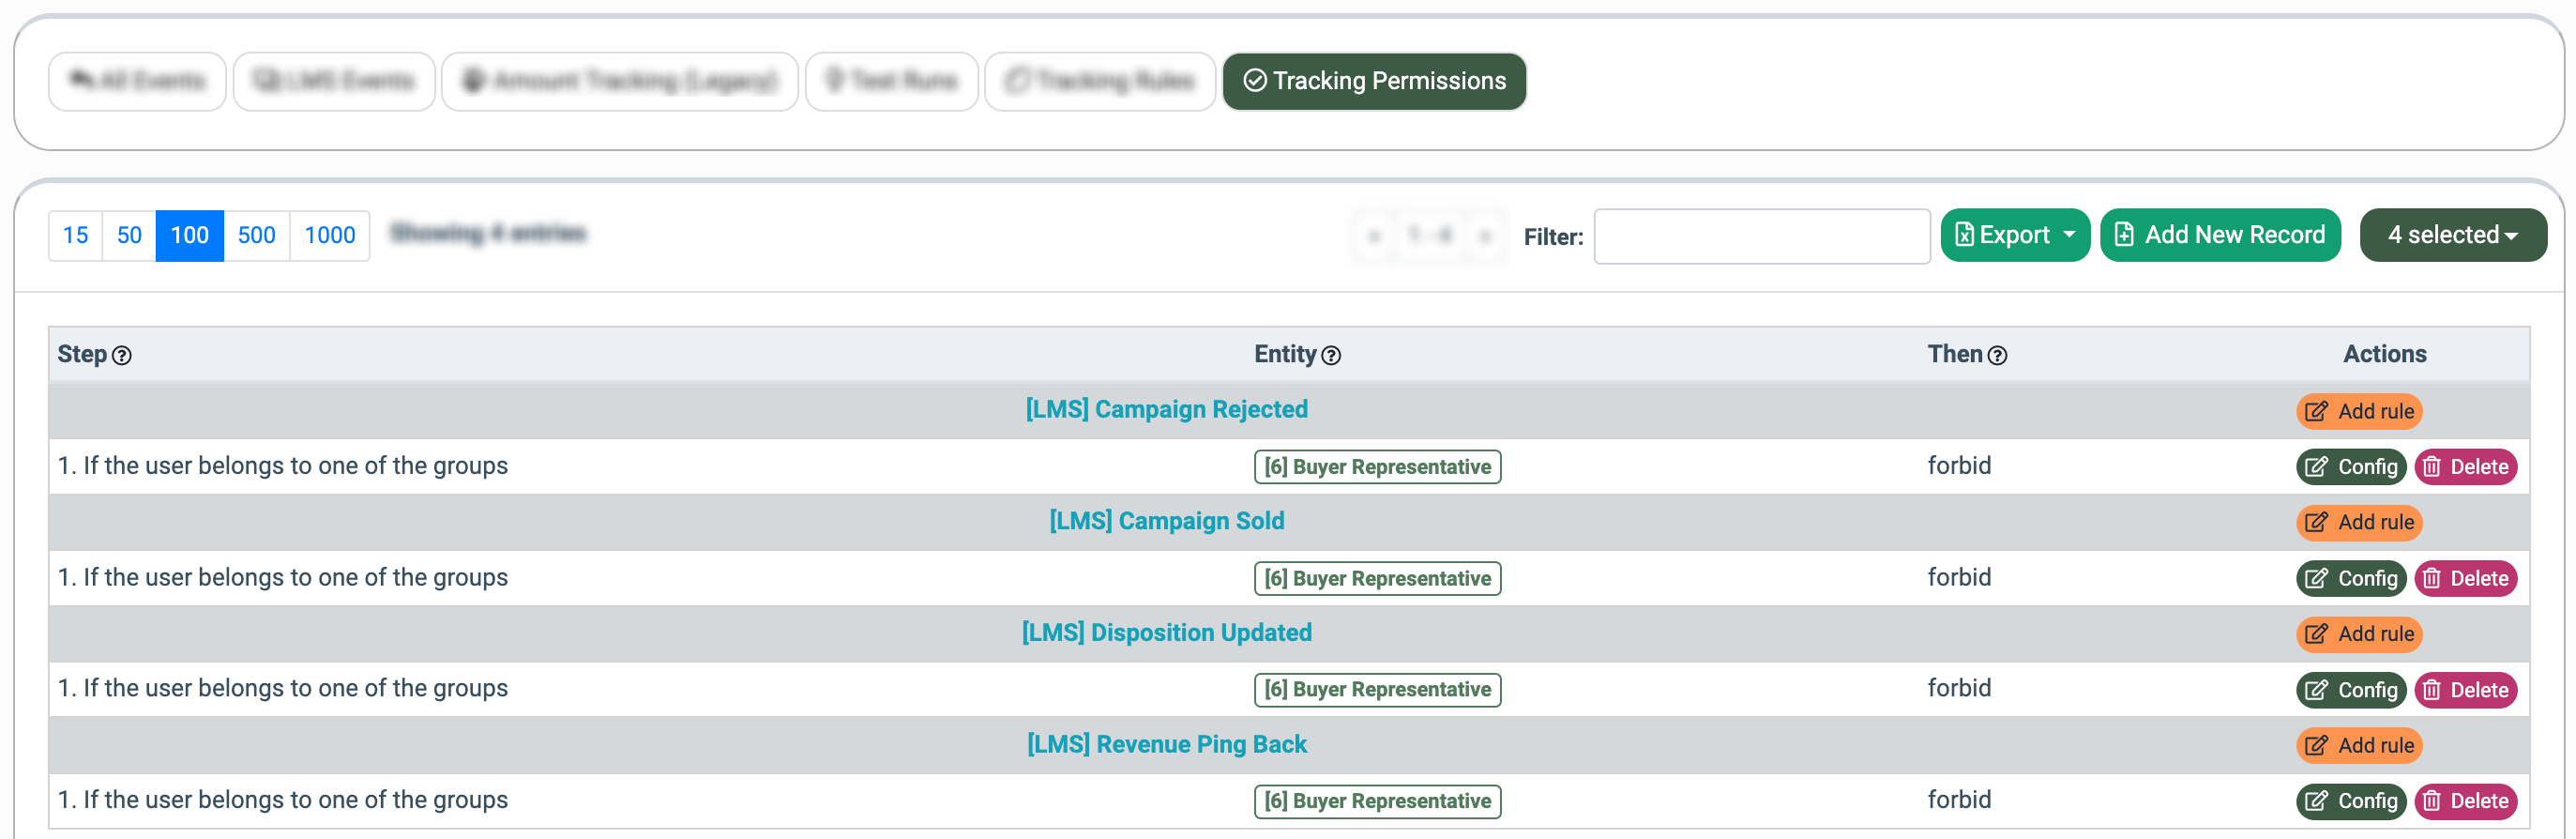Open the [LMS] Campaign Sold link
Viewport: 2576px width, 839px height.
tap(1166, 521)
